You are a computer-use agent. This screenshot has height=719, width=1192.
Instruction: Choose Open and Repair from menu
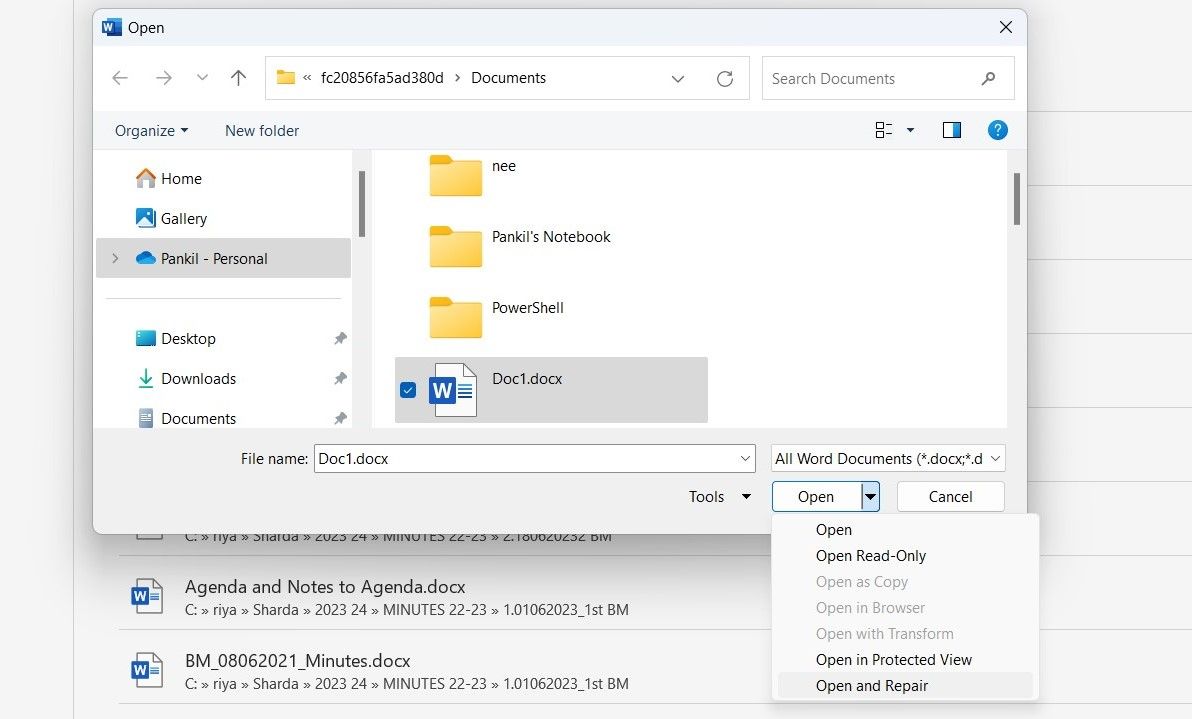[871, 686]
